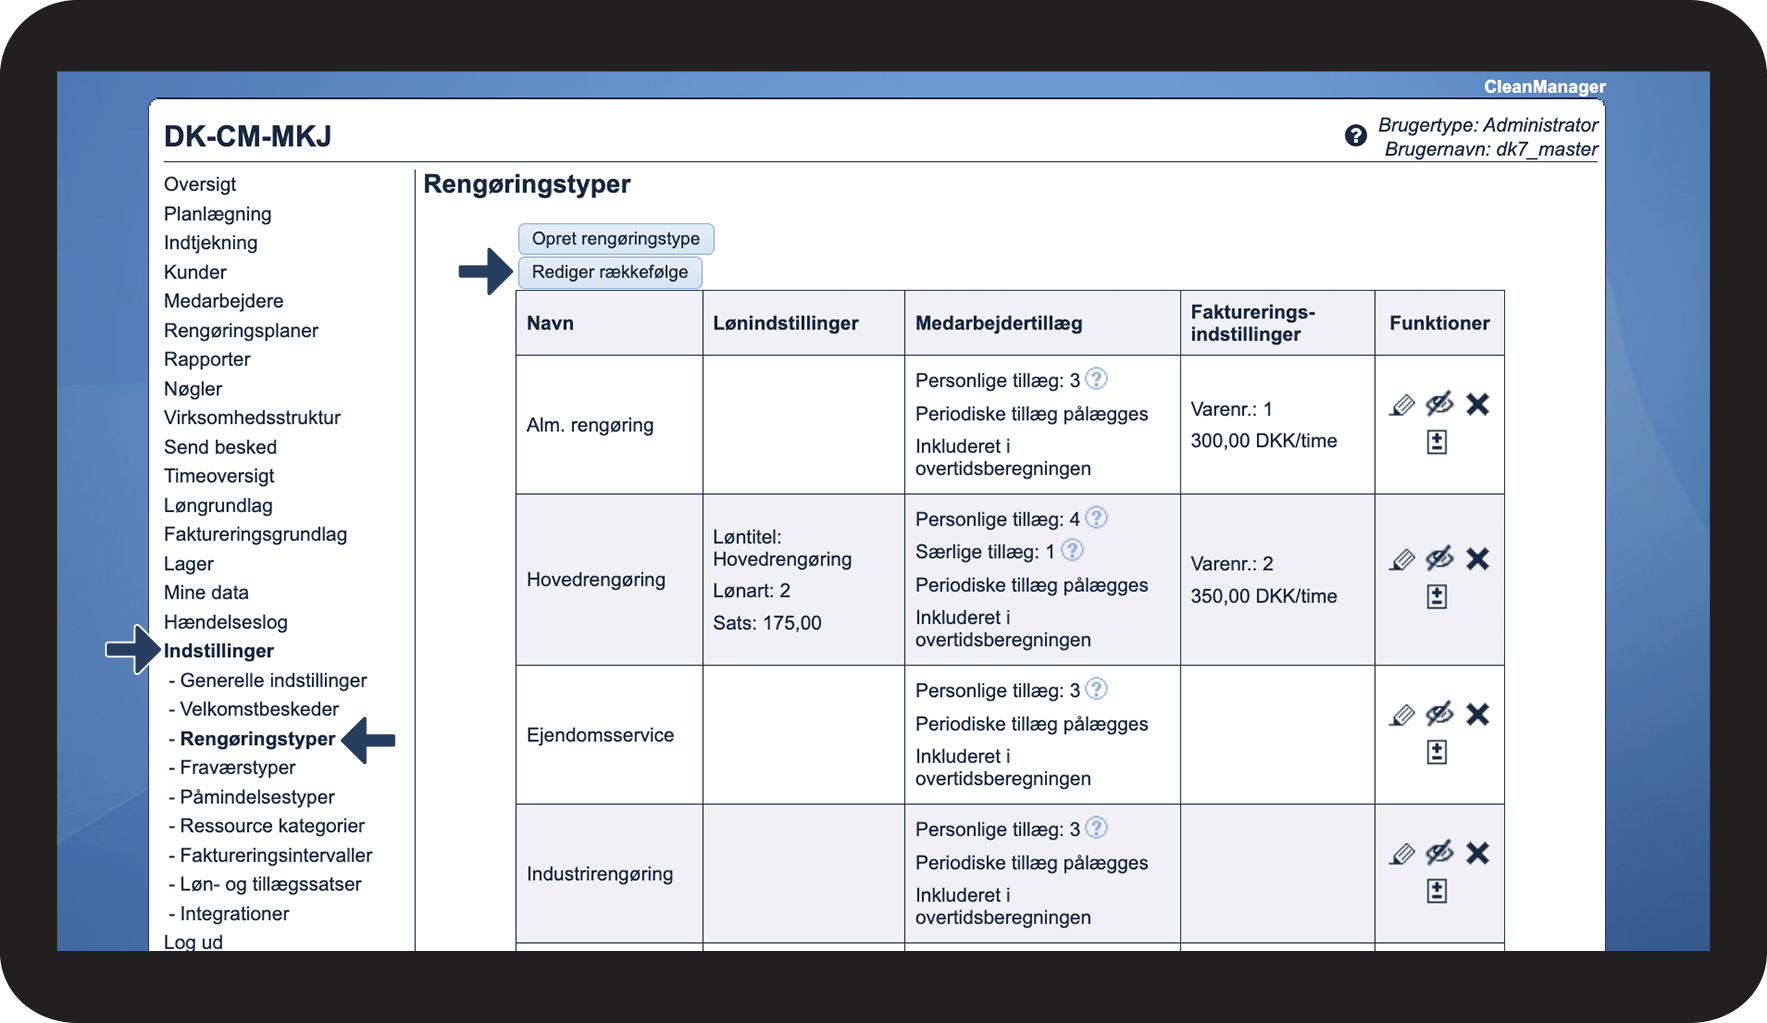This screenshot has height=1023, width=1767.
Task: Show help for Personlige tillæg in Alm. rengøring
Action: pyautogui.click(x=1097, y=379)
